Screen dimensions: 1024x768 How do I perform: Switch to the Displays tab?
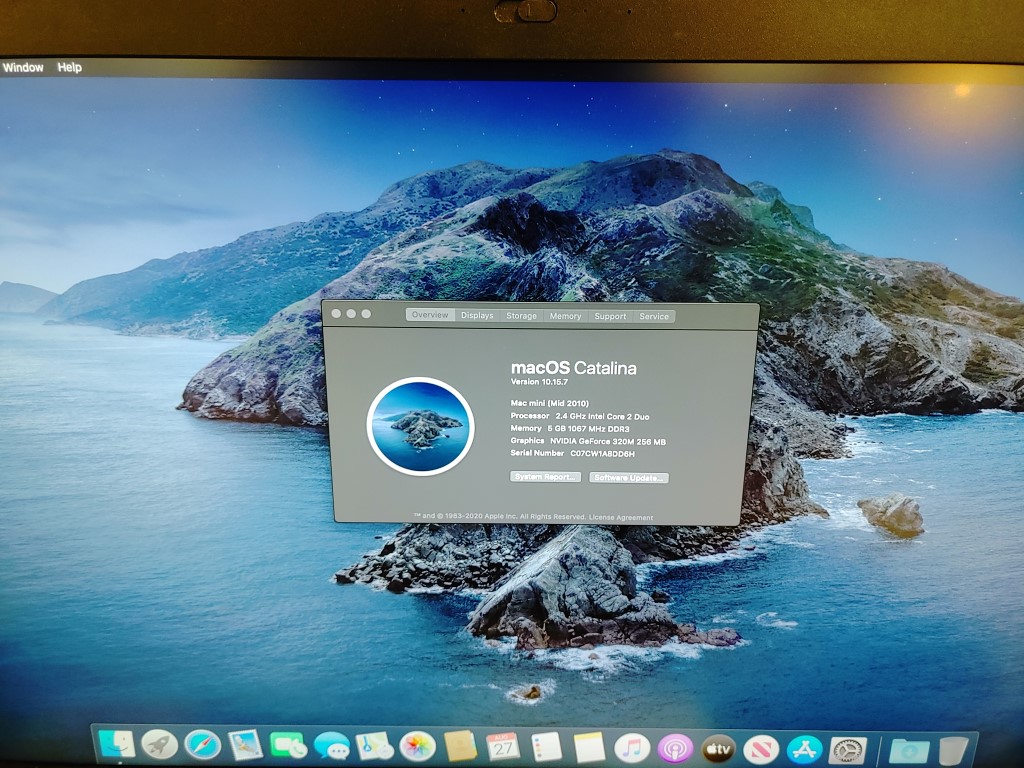[477, 315]
